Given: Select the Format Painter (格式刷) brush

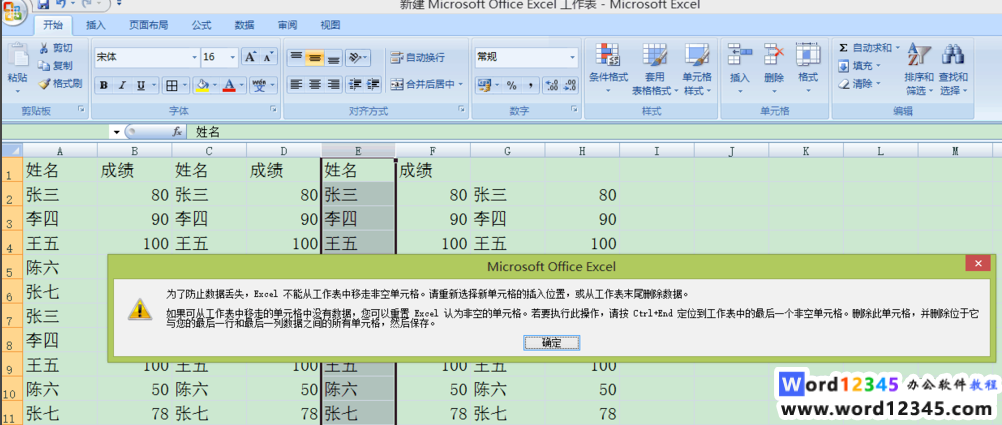Looking at the screenshot, I should (43, 83).
